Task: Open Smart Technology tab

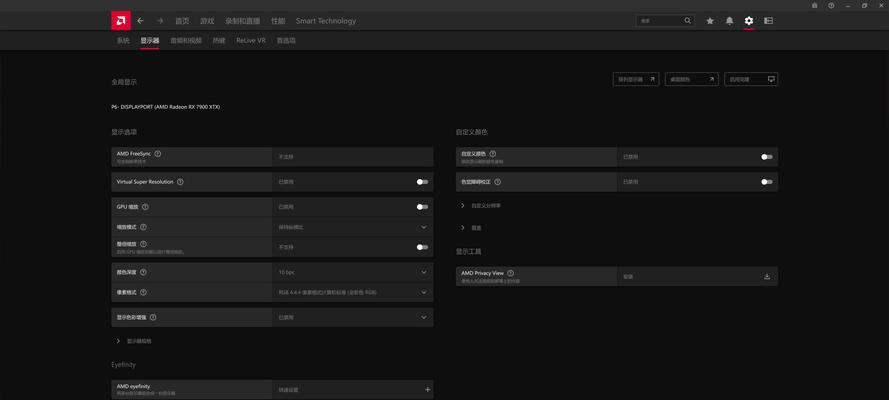Action: tap(326, 21)
